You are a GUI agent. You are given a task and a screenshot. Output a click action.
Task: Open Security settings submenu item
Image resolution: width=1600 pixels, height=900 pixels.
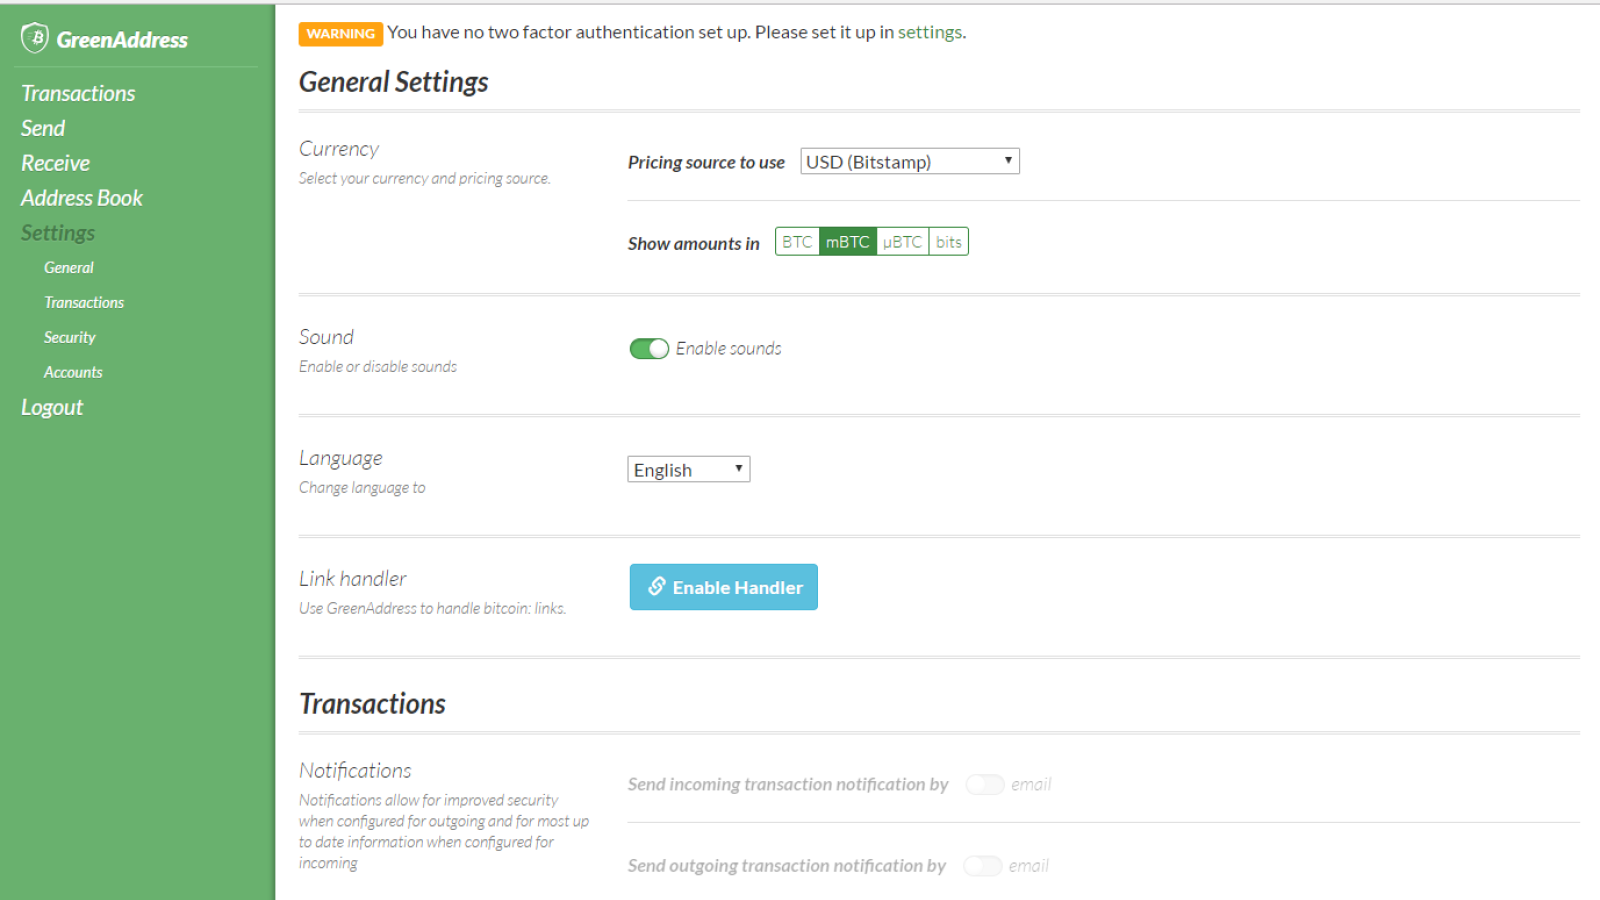point(70,337)
